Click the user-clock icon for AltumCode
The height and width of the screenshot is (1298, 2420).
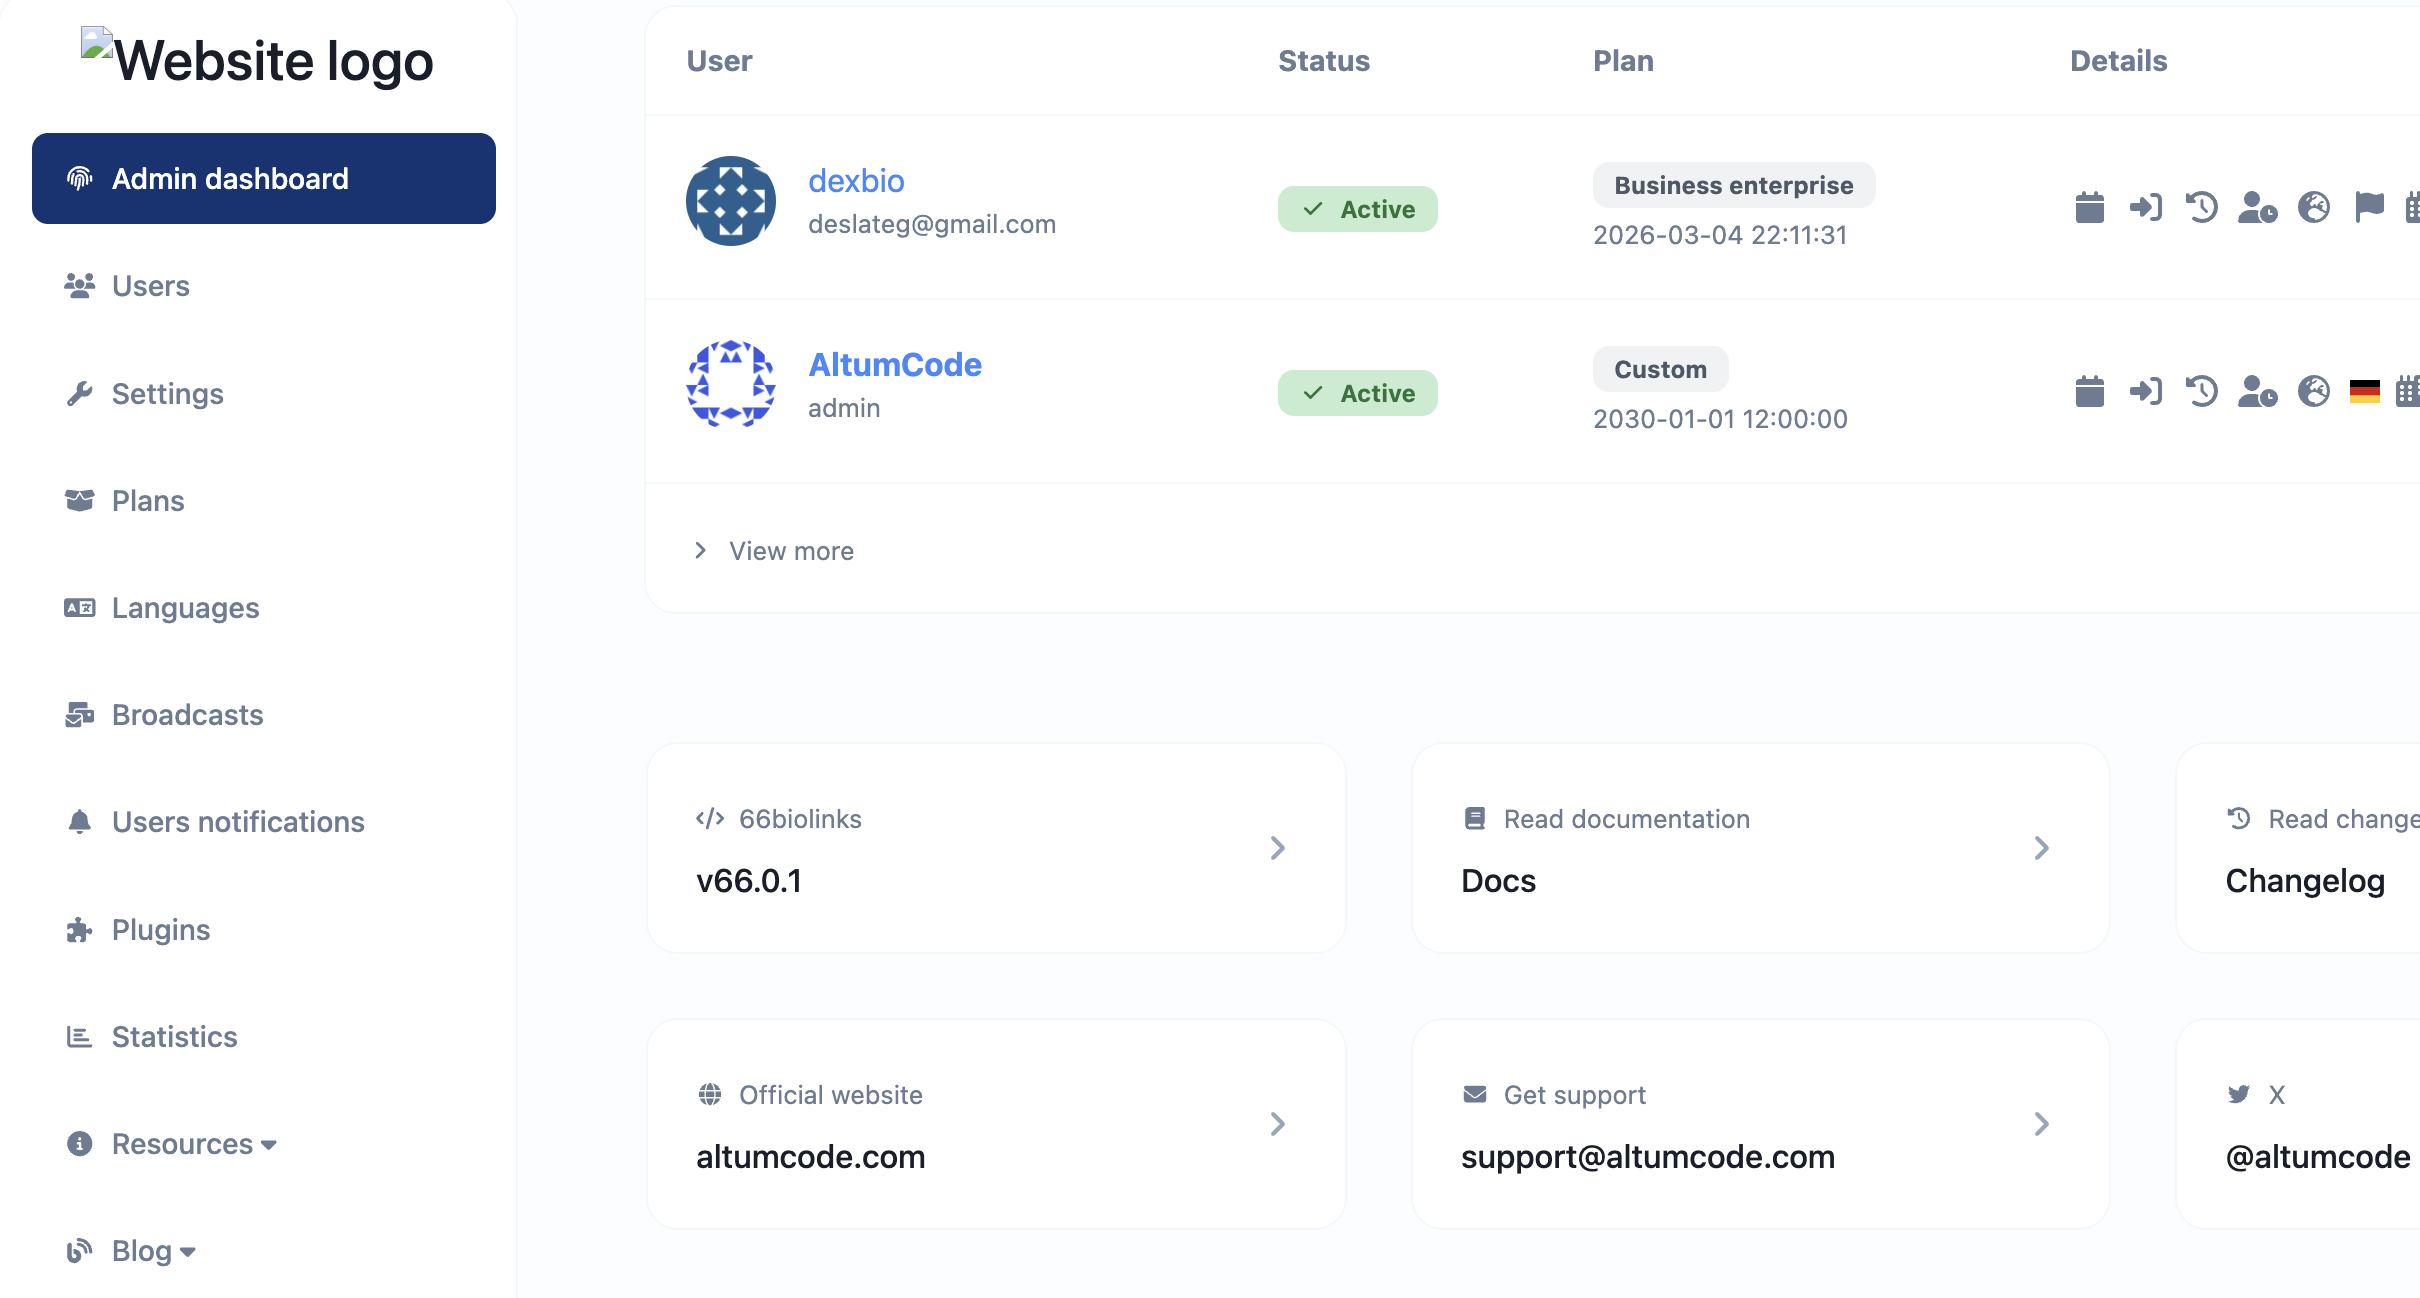pos(2257,391)
